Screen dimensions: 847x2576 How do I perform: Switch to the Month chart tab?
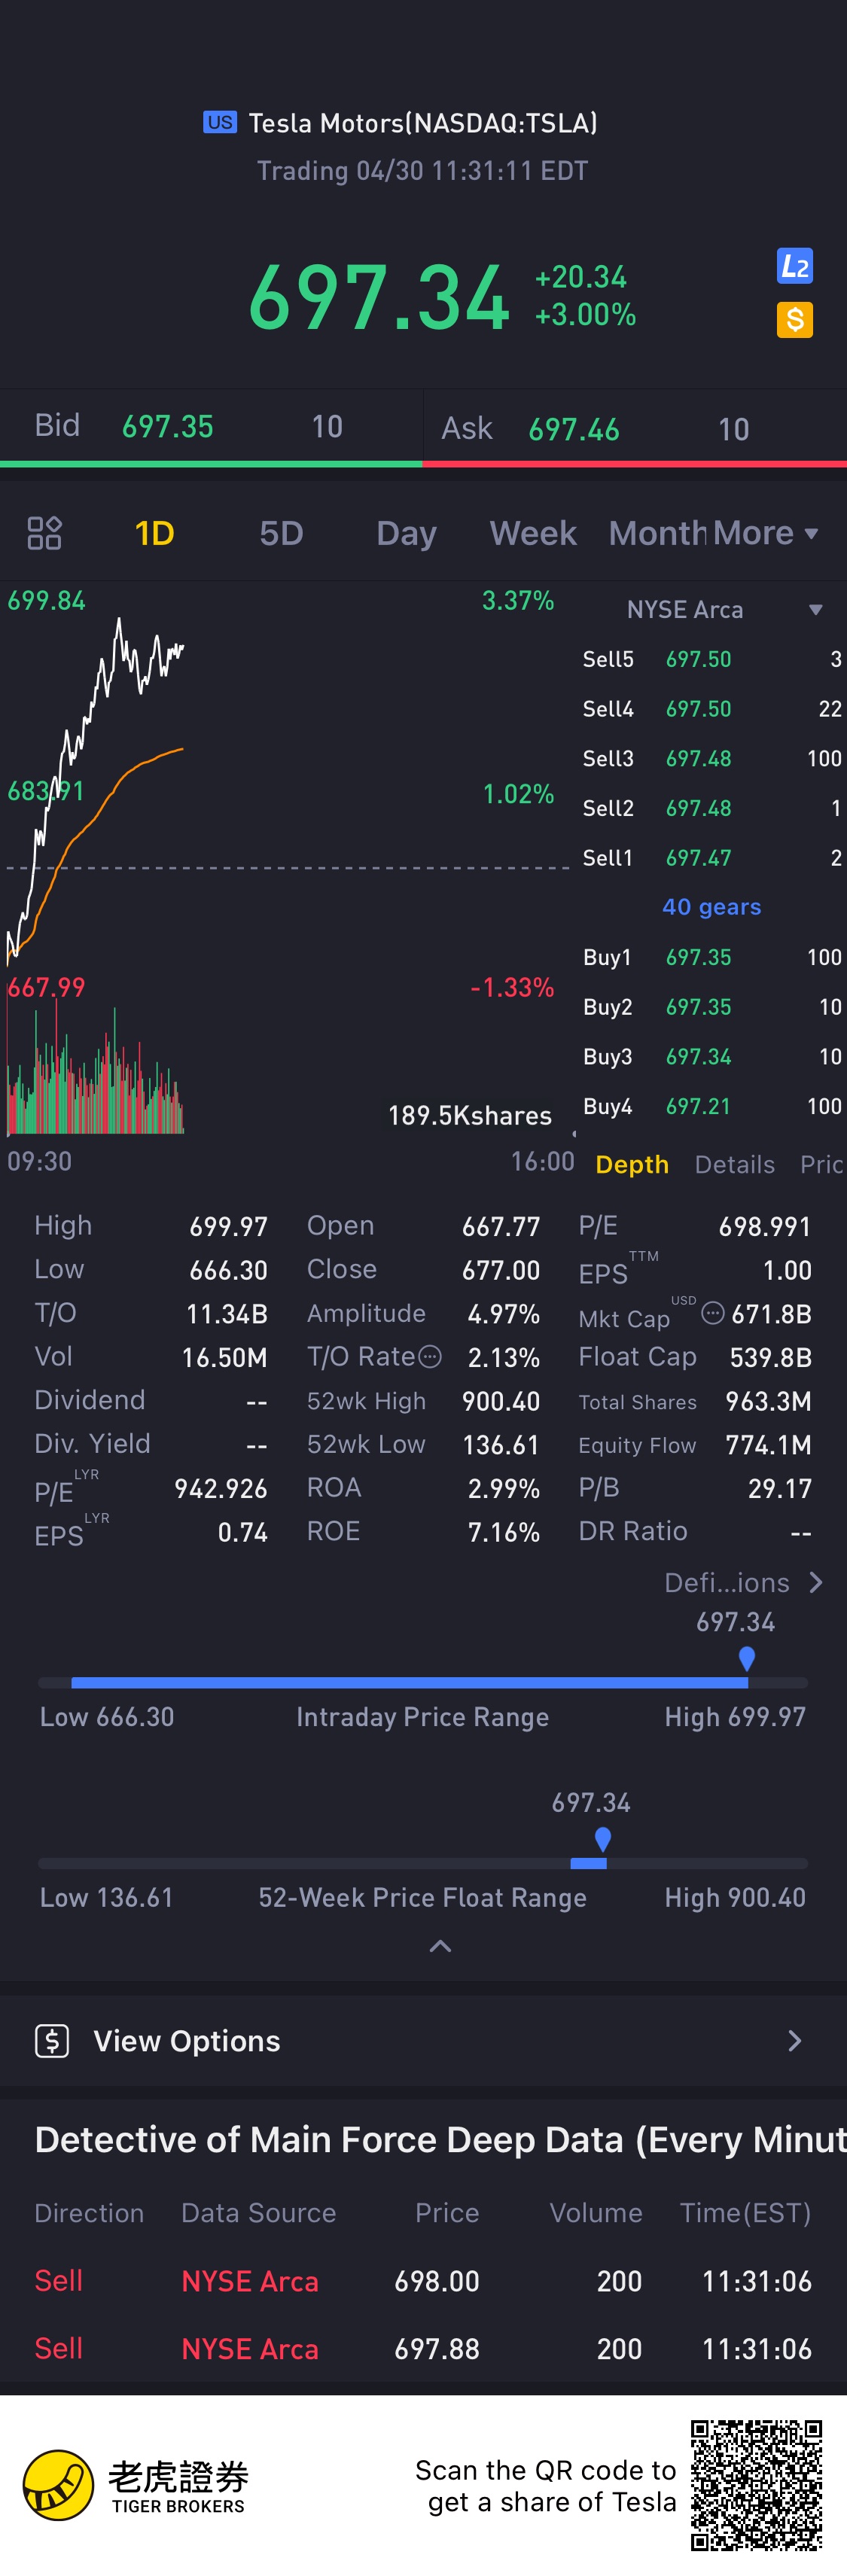(656, 533)
